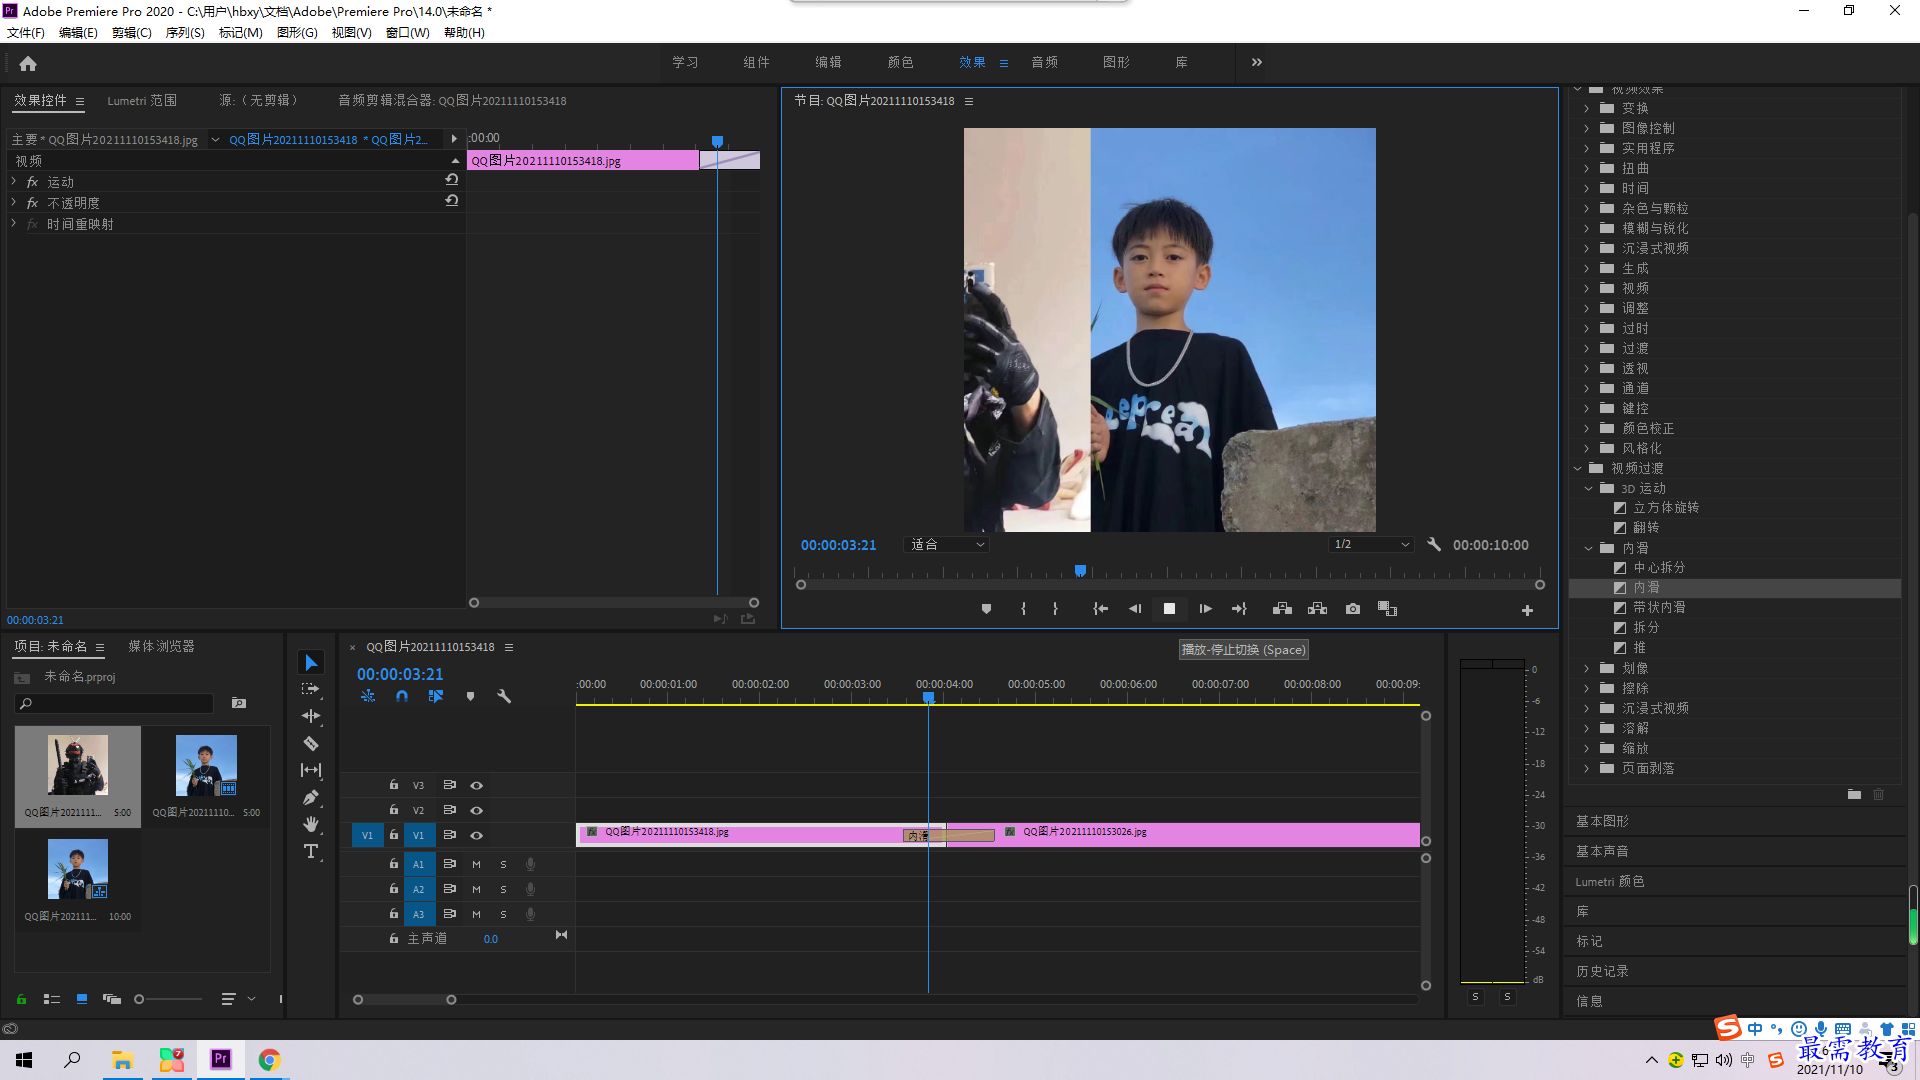Click the Mark Out button
This screenshot has height=1080, width=1920.
click(x=1055, y=609)
